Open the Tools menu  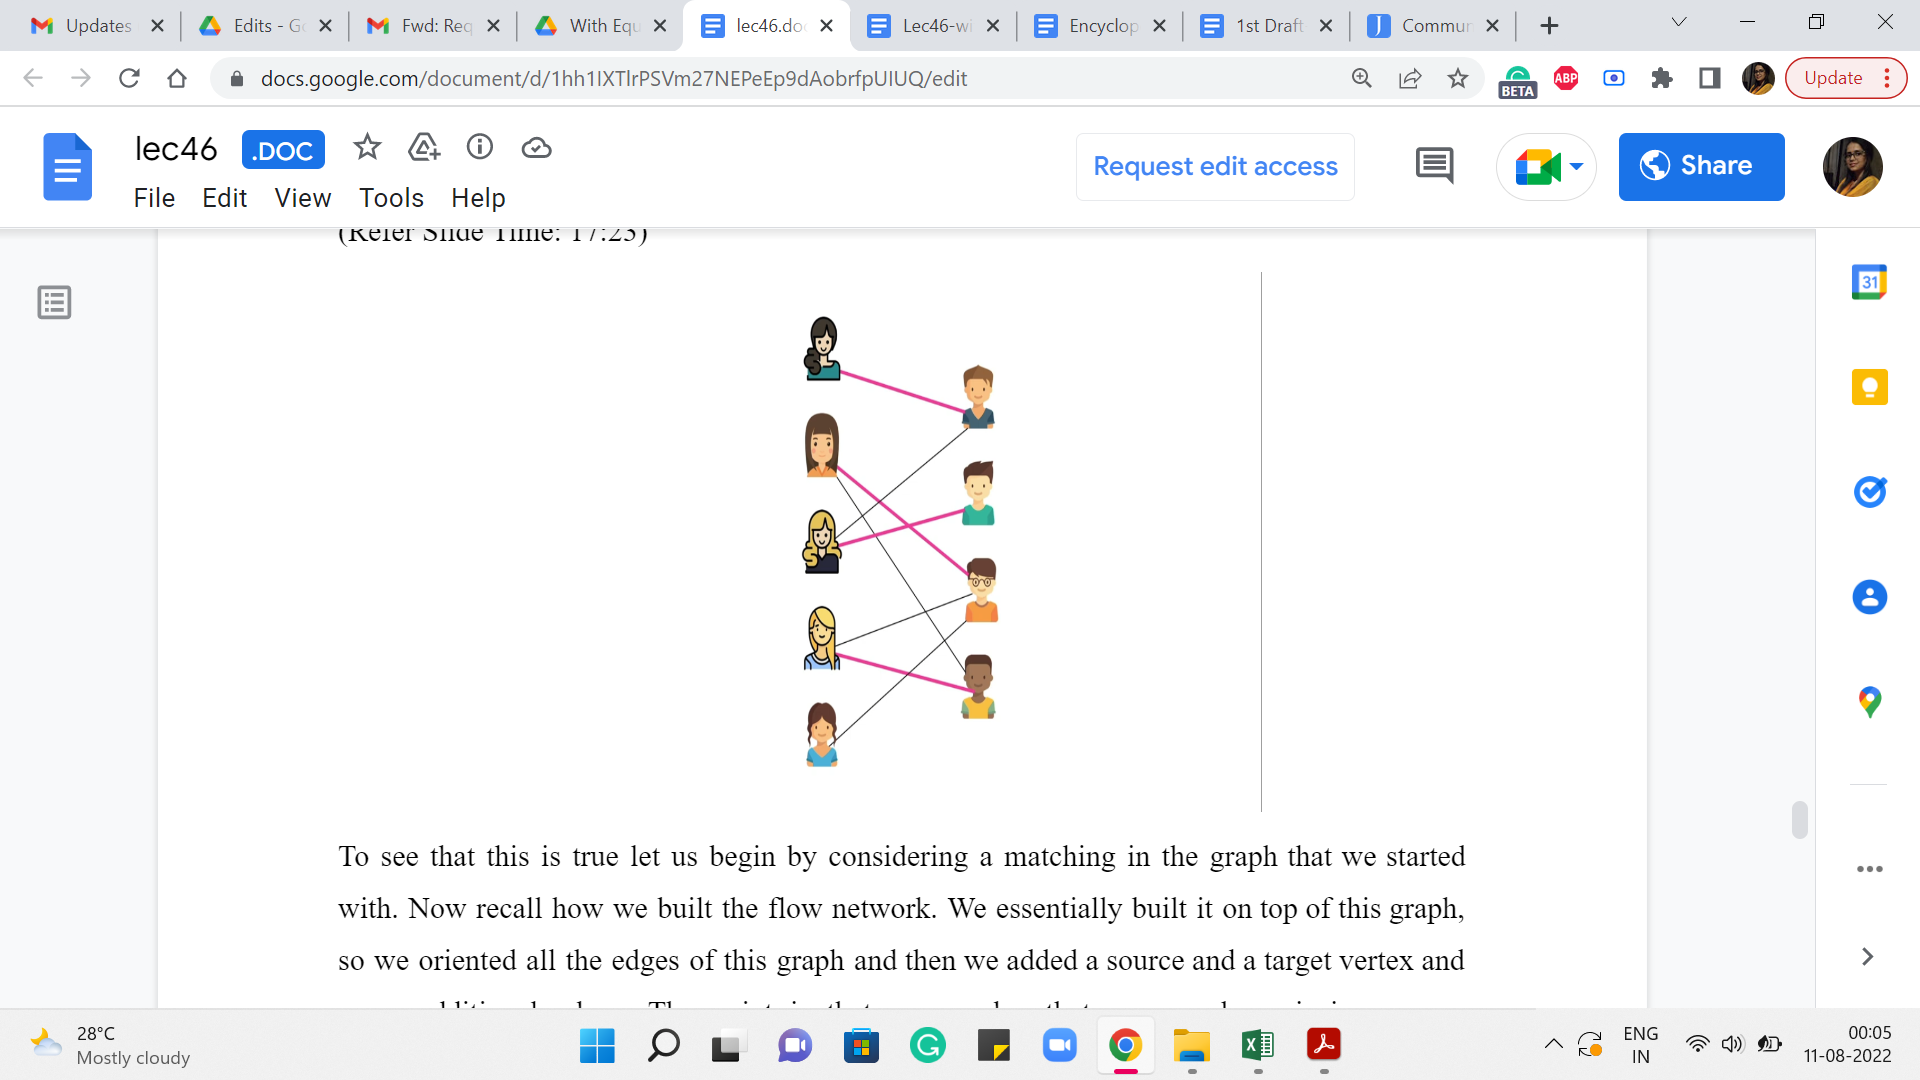(391, 198)
